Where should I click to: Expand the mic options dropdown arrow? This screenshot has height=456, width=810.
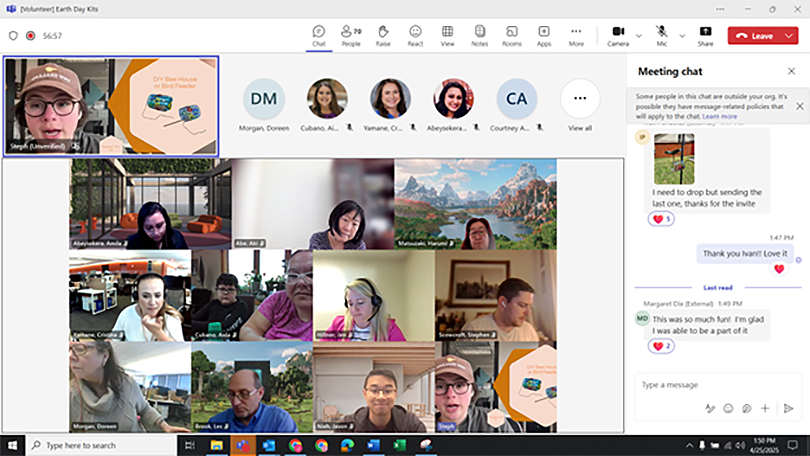pyautogui.click(x=682, y=35)
